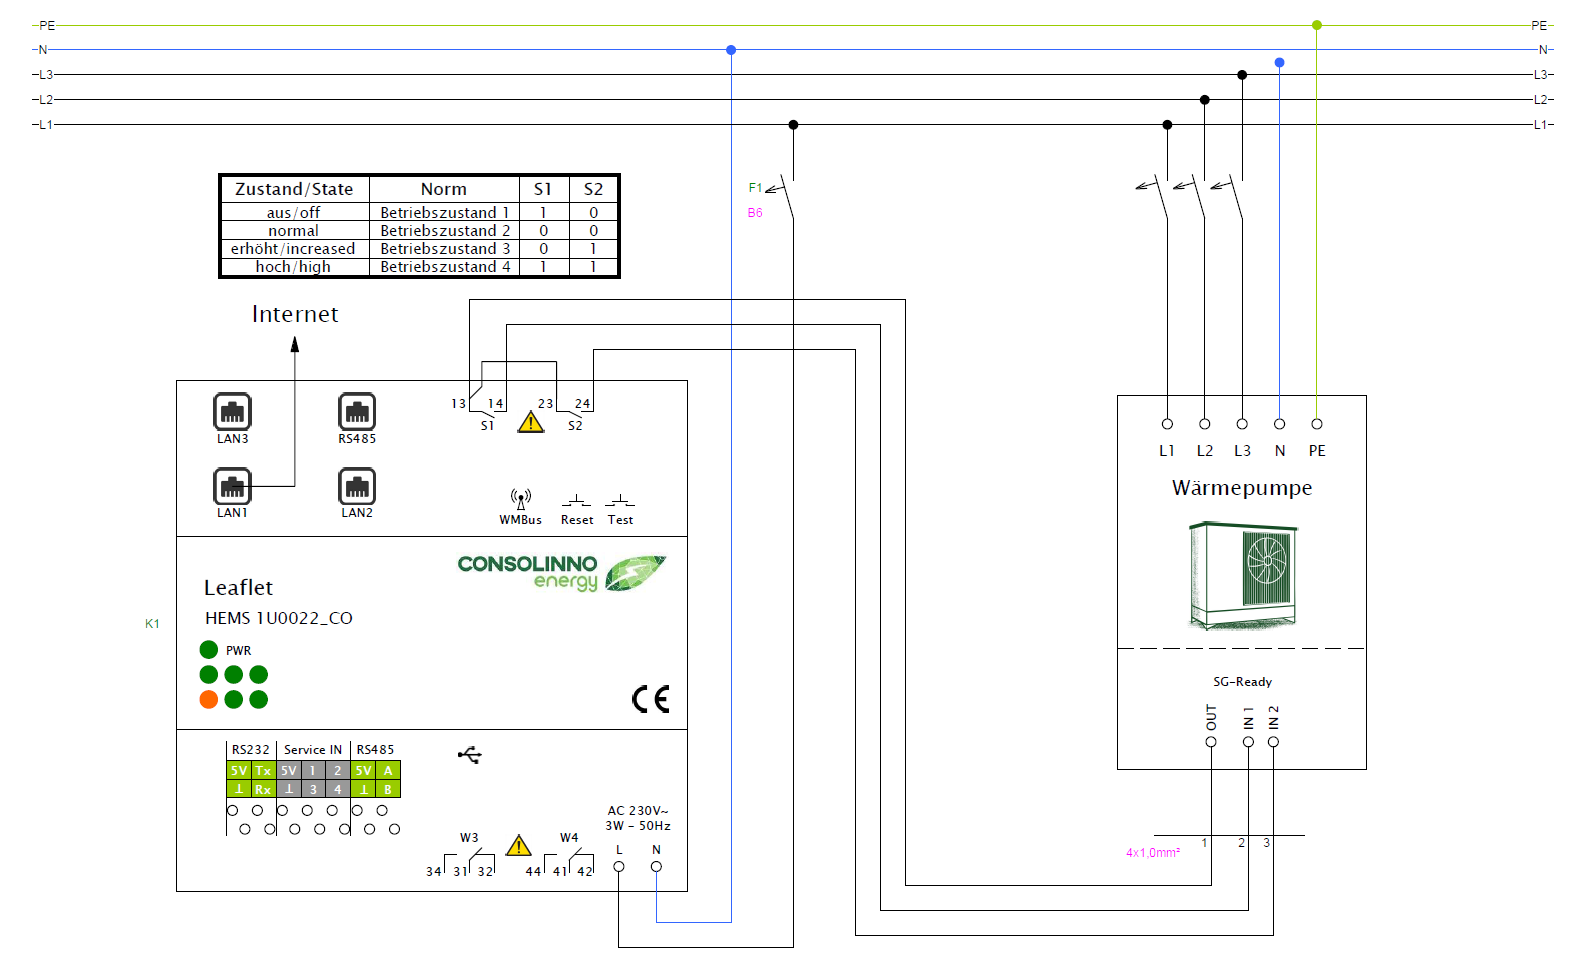Viewport: 1586px width, 972px height.
Task: Click the Consolinno energy logo
Action: click(x=560, y=573)
